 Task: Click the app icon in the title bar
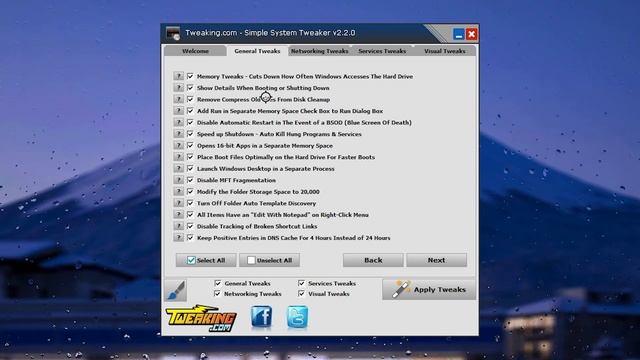pos(173,33)
